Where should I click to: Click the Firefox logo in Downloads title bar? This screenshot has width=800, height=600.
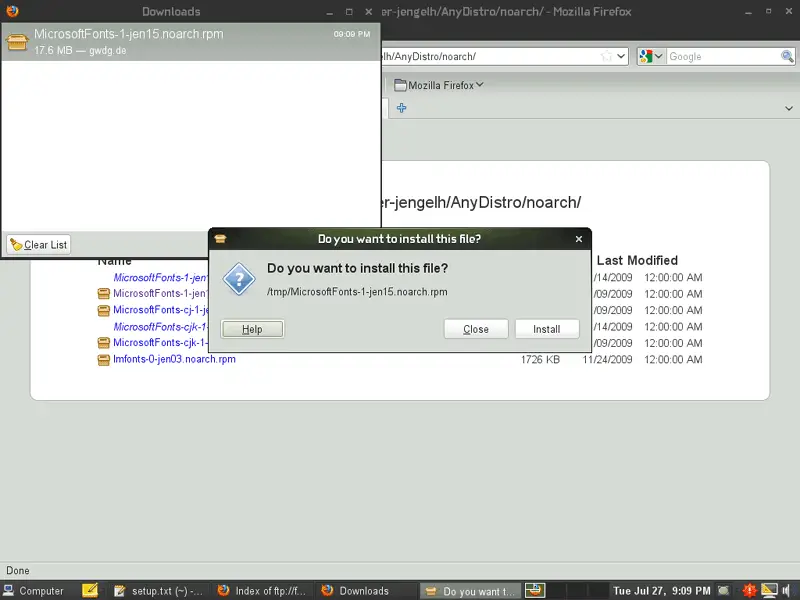pos(12,11)
